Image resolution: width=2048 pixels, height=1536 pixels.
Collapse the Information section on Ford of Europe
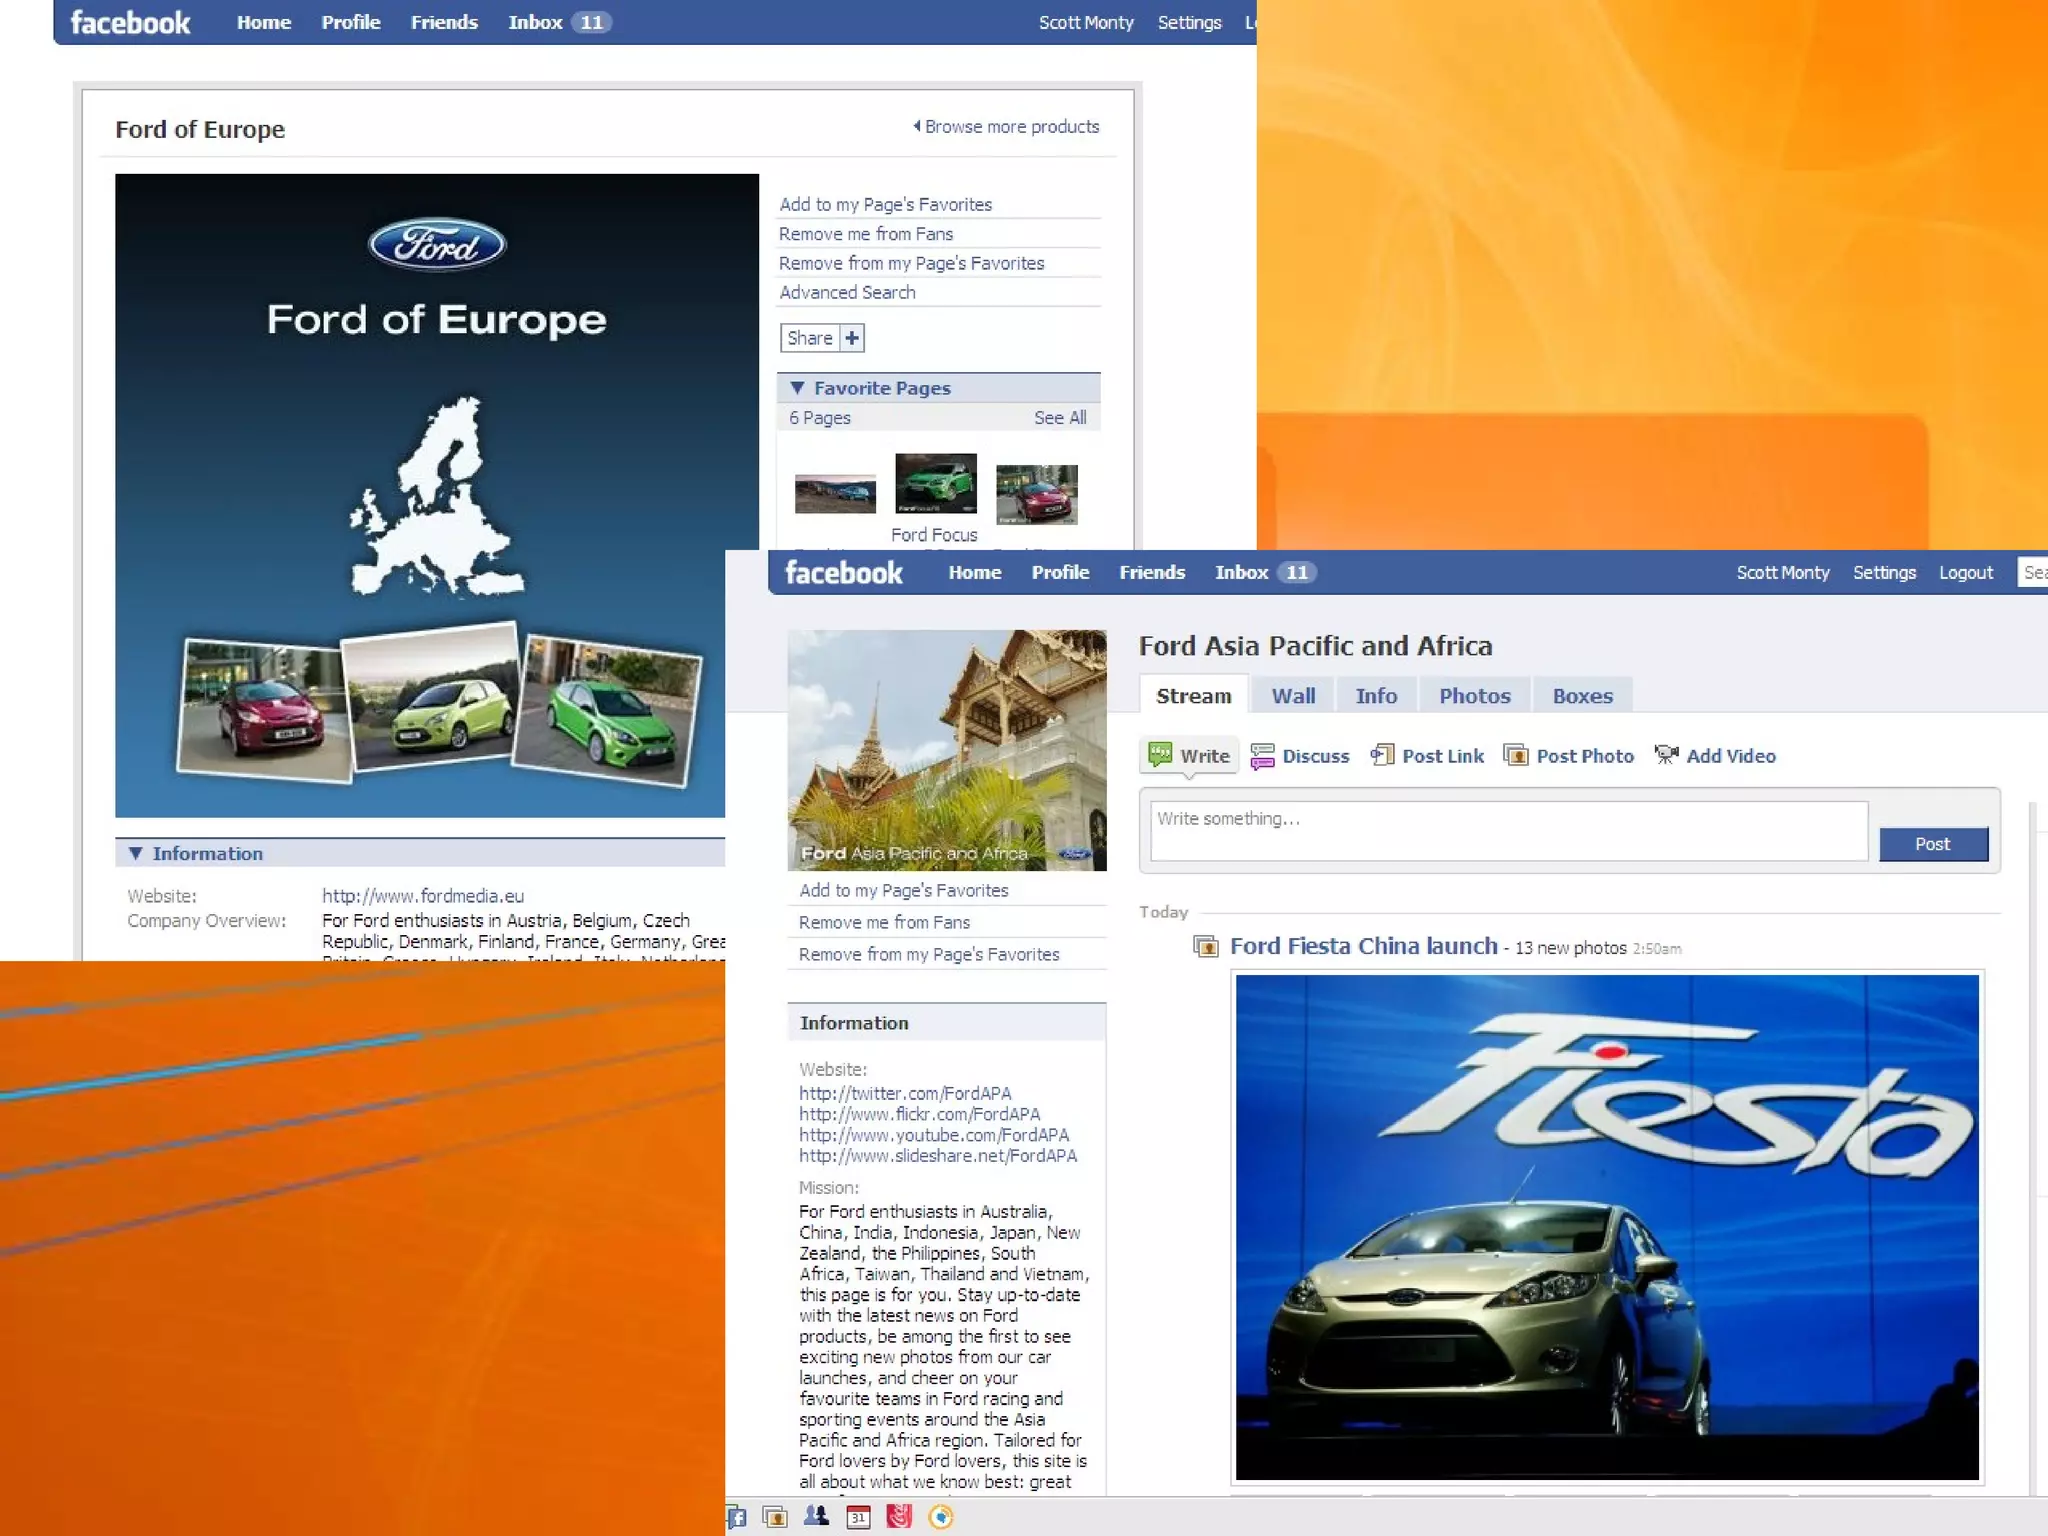pyautogui.click(x=135, y=853)
